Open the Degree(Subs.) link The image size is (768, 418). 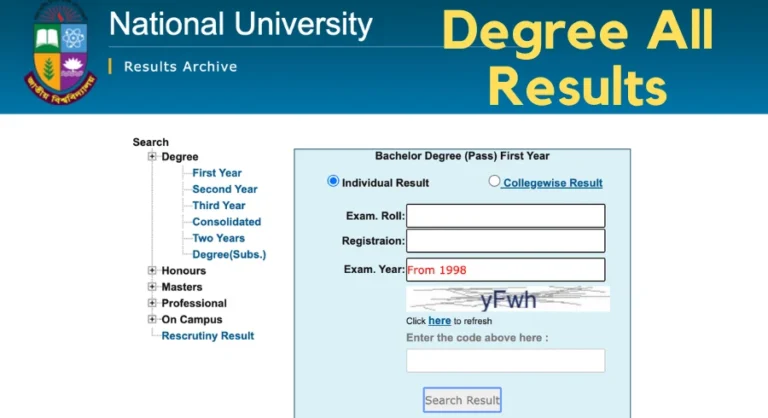[229, 254]
